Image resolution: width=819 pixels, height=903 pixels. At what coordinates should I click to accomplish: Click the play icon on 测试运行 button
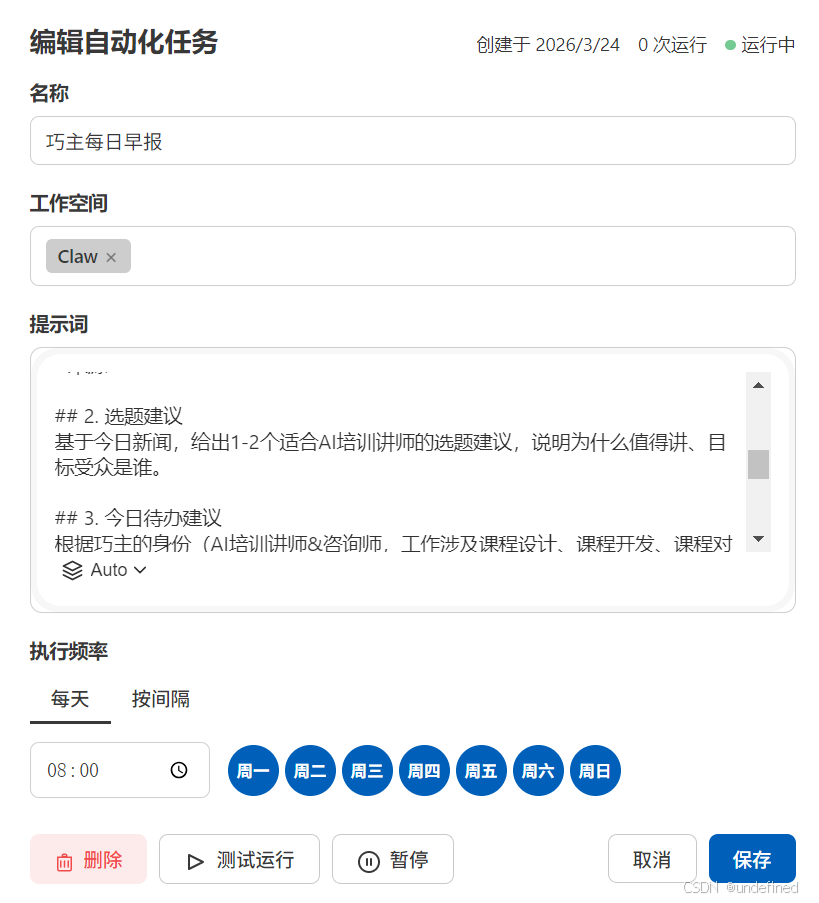[x=196, y=862]
